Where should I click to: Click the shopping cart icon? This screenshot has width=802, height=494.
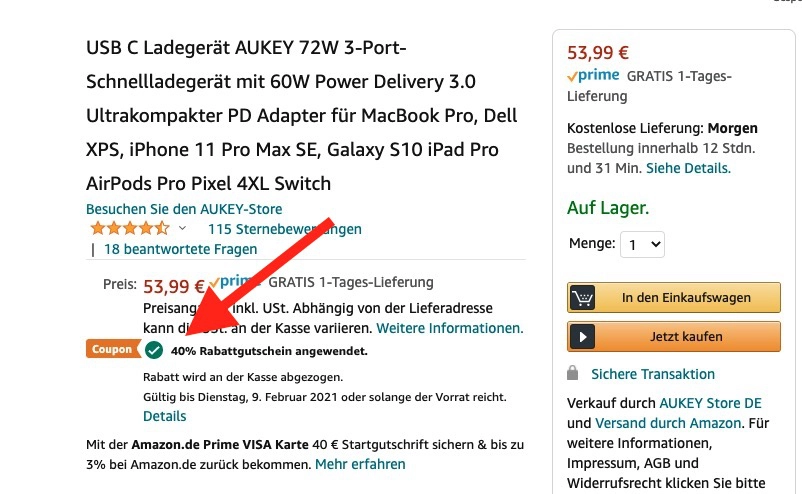[x=584, y=297]
